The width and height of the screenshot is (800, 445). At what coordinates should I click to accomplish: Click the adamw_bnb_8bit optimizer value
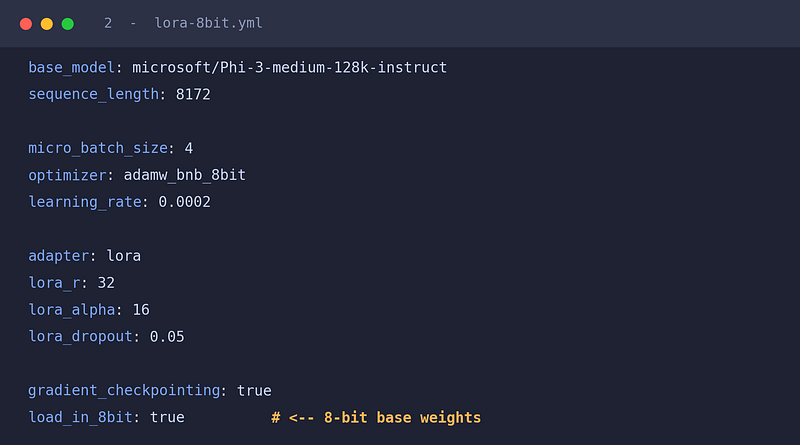[185, 176]
